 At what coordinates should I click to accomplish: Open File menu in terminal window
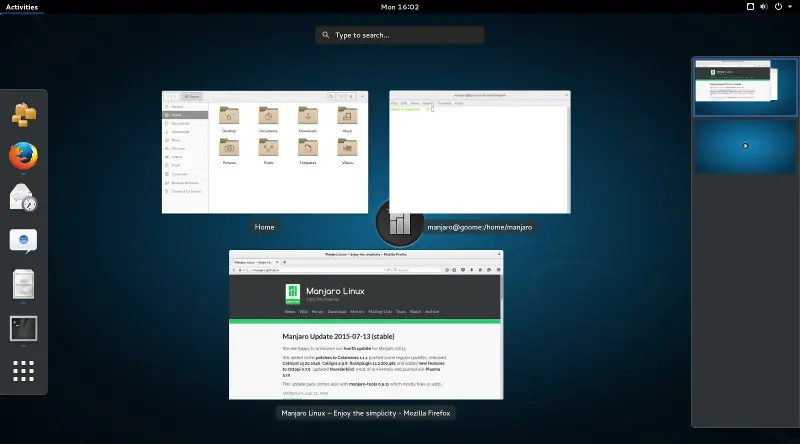point(394,103)
